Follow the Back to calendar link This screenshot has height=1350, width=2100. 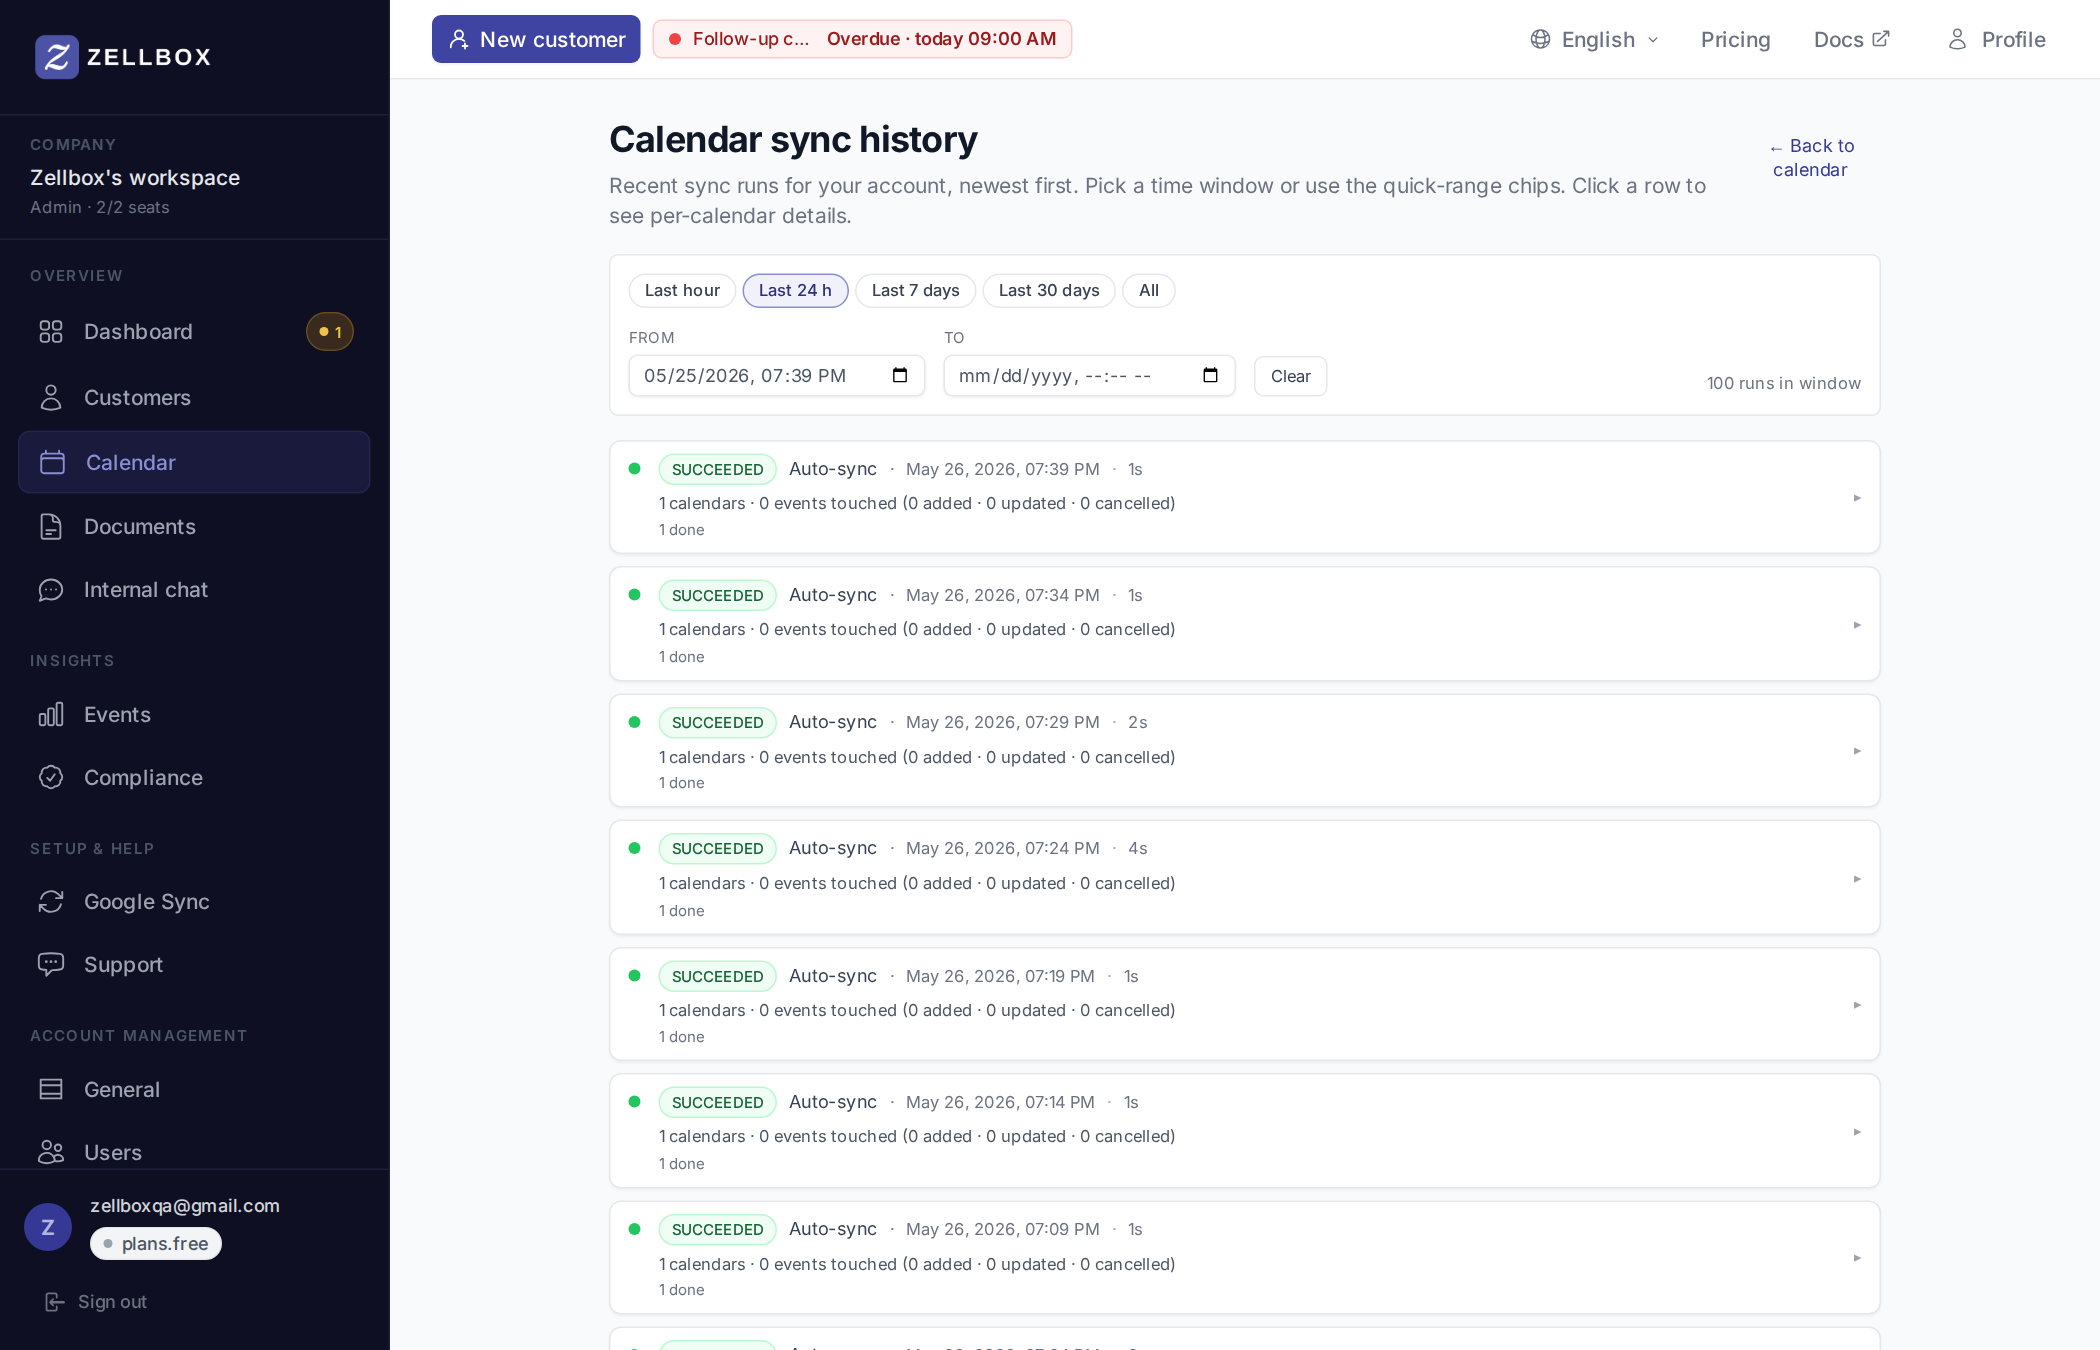[x=1811, y=158]
